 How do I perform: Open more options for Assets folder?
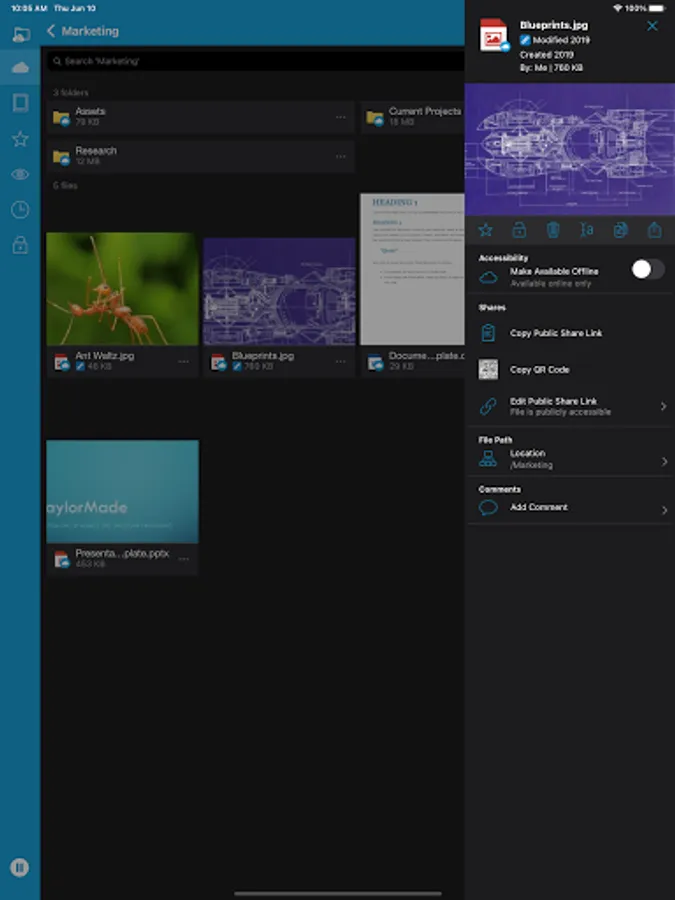tap(341, 117)
